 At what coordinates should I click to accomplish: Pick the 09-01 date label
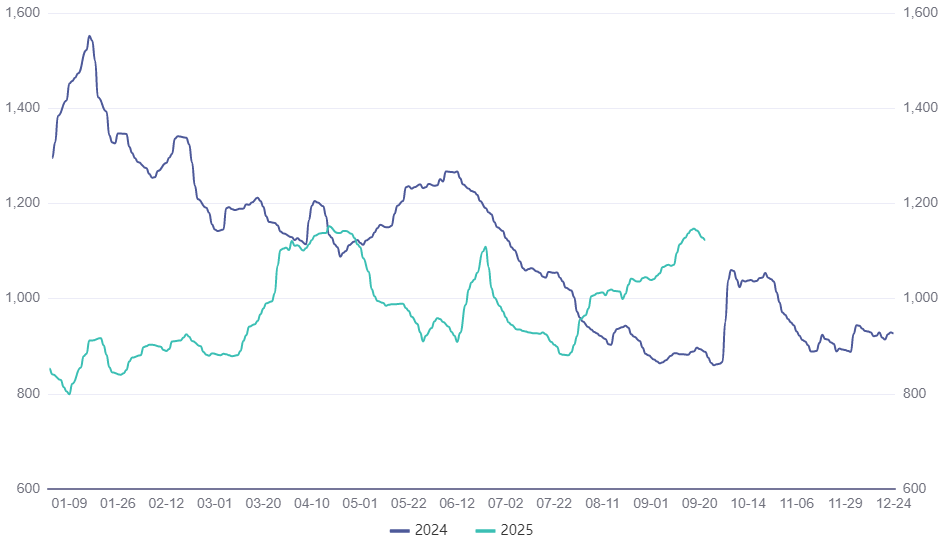point(652,504)
